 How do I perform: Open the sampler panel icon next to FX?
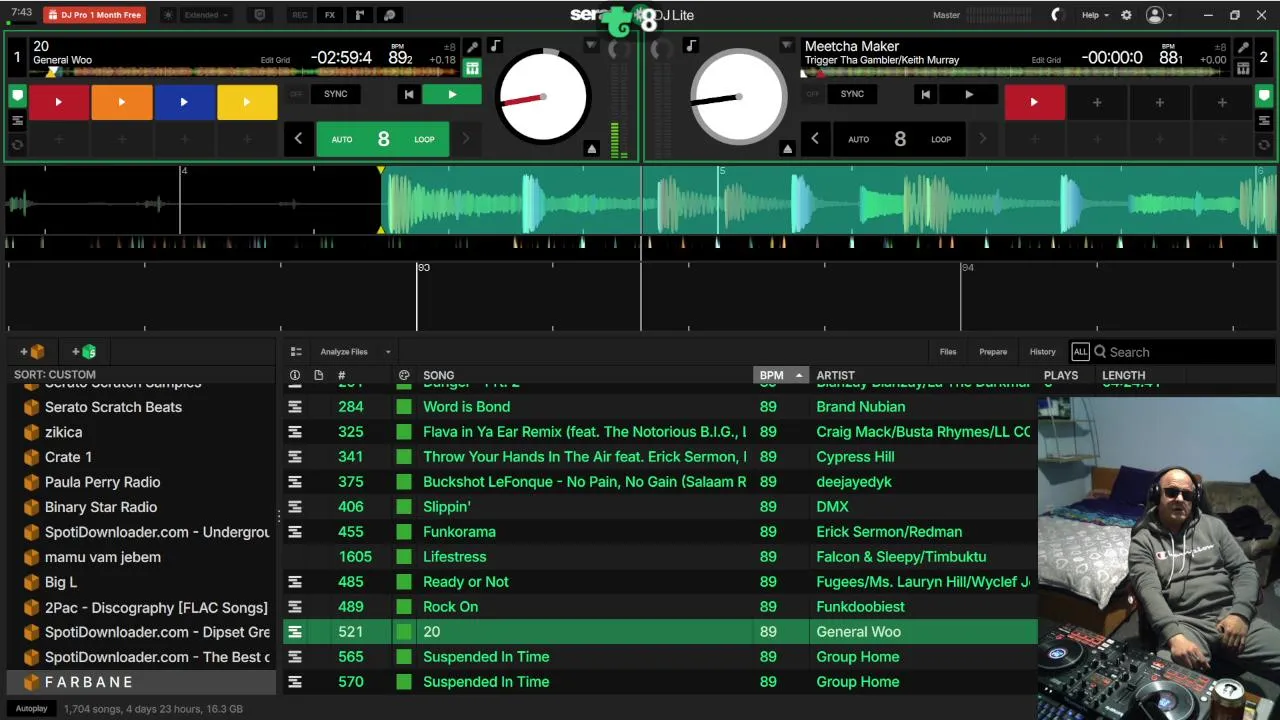360,15
